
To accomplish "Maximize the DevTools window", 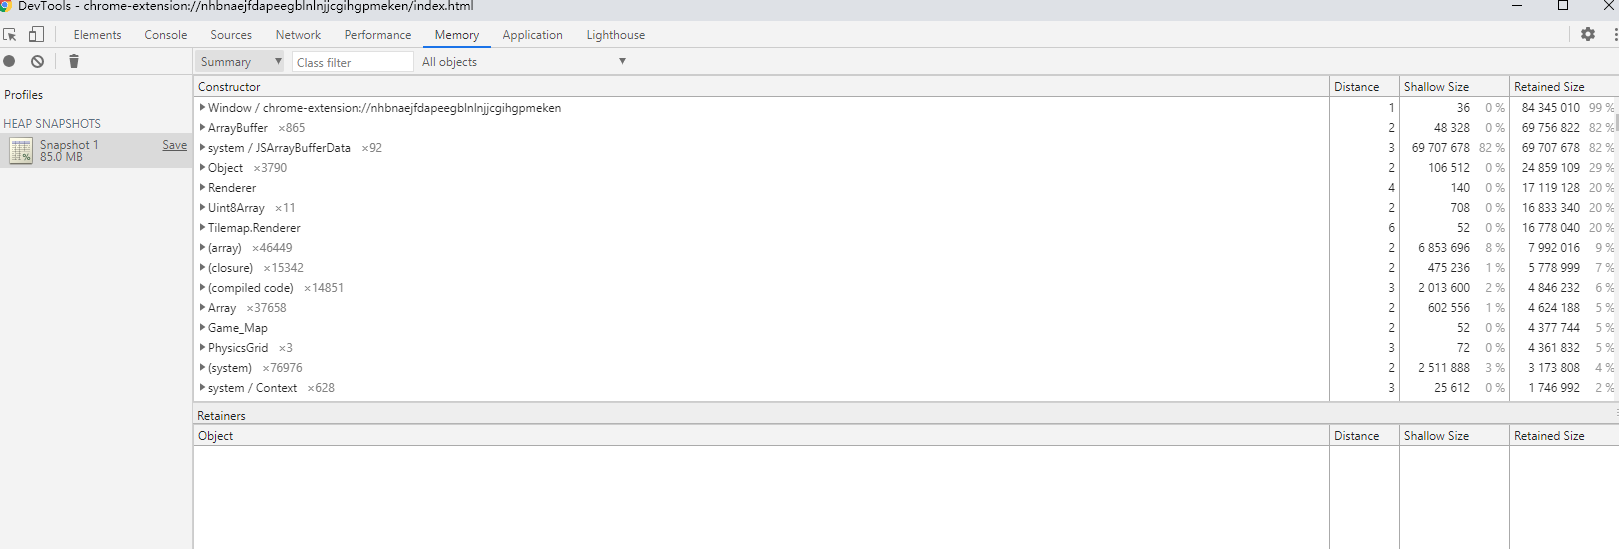I will 1563,6.
